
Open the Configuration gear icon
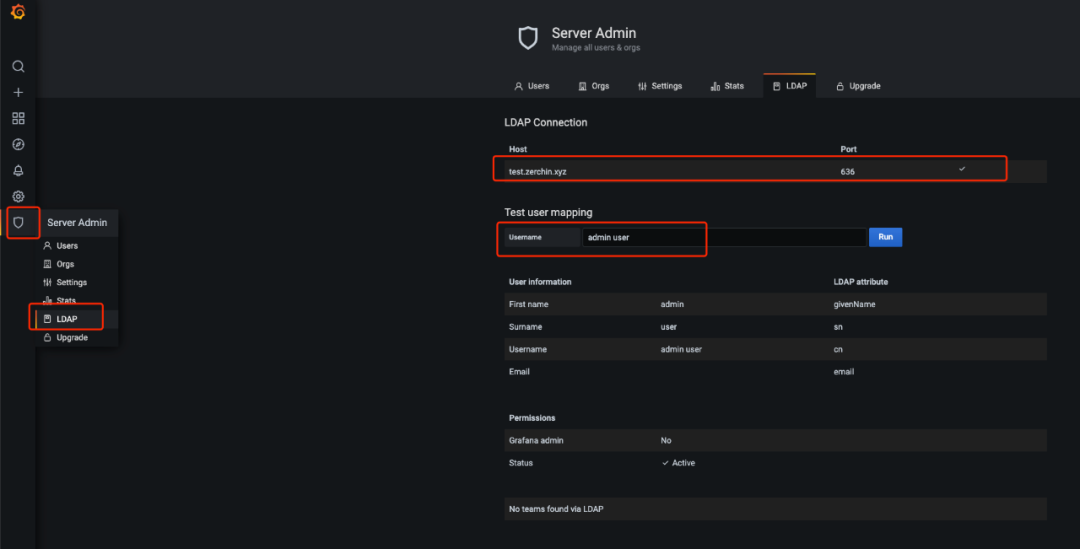tap(18, 196)
